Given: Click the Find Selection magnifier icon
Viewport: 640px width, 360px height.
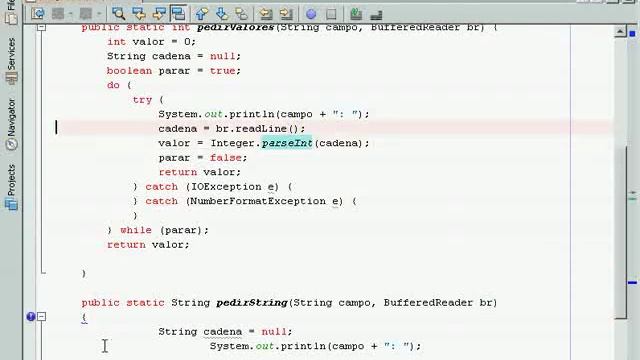Looking at the screenshot, I should (x=119, y=14).
